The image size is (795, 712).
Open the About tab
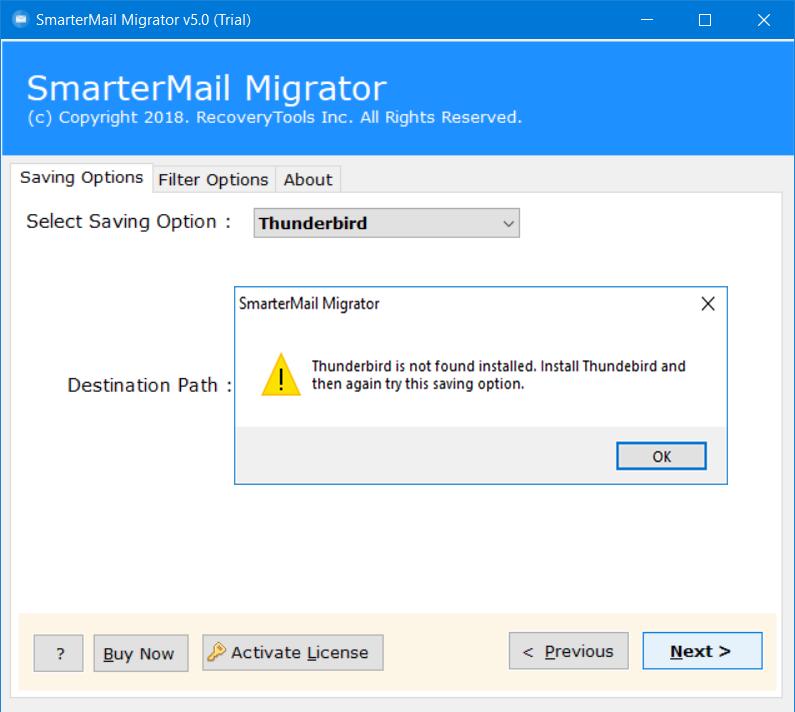pyautogui.click(x=308, y=180)
